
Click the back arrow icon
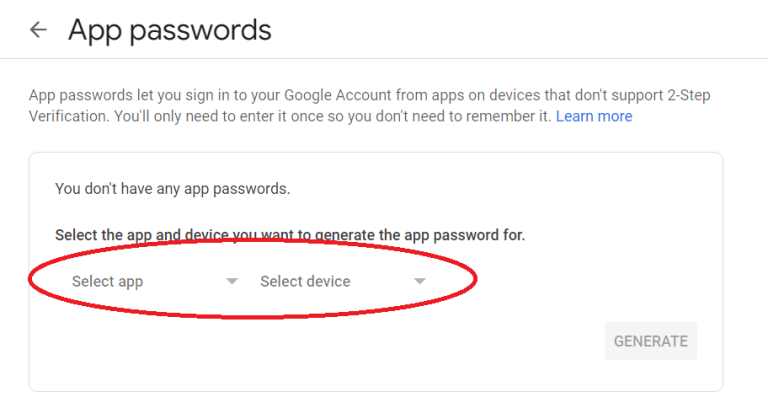click(38, 30)
